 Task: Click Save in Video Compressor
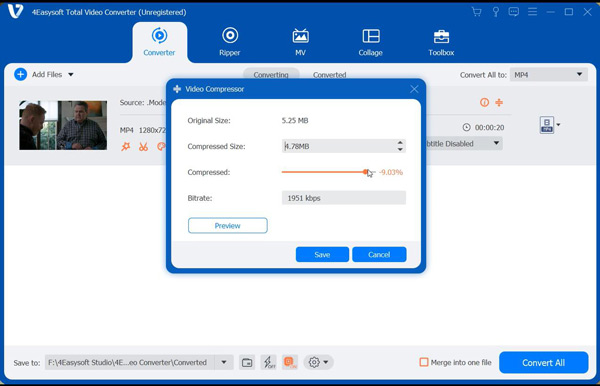[322, 254]
